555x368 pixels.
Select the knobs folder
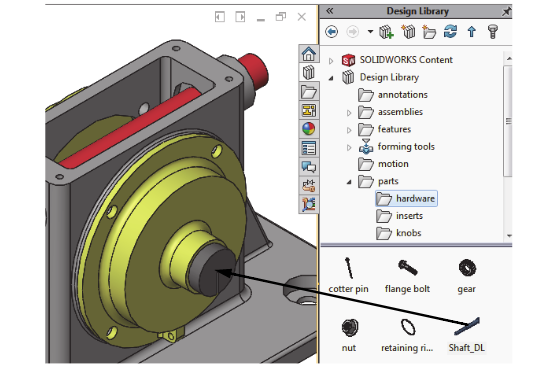click(x=408, y=233)
